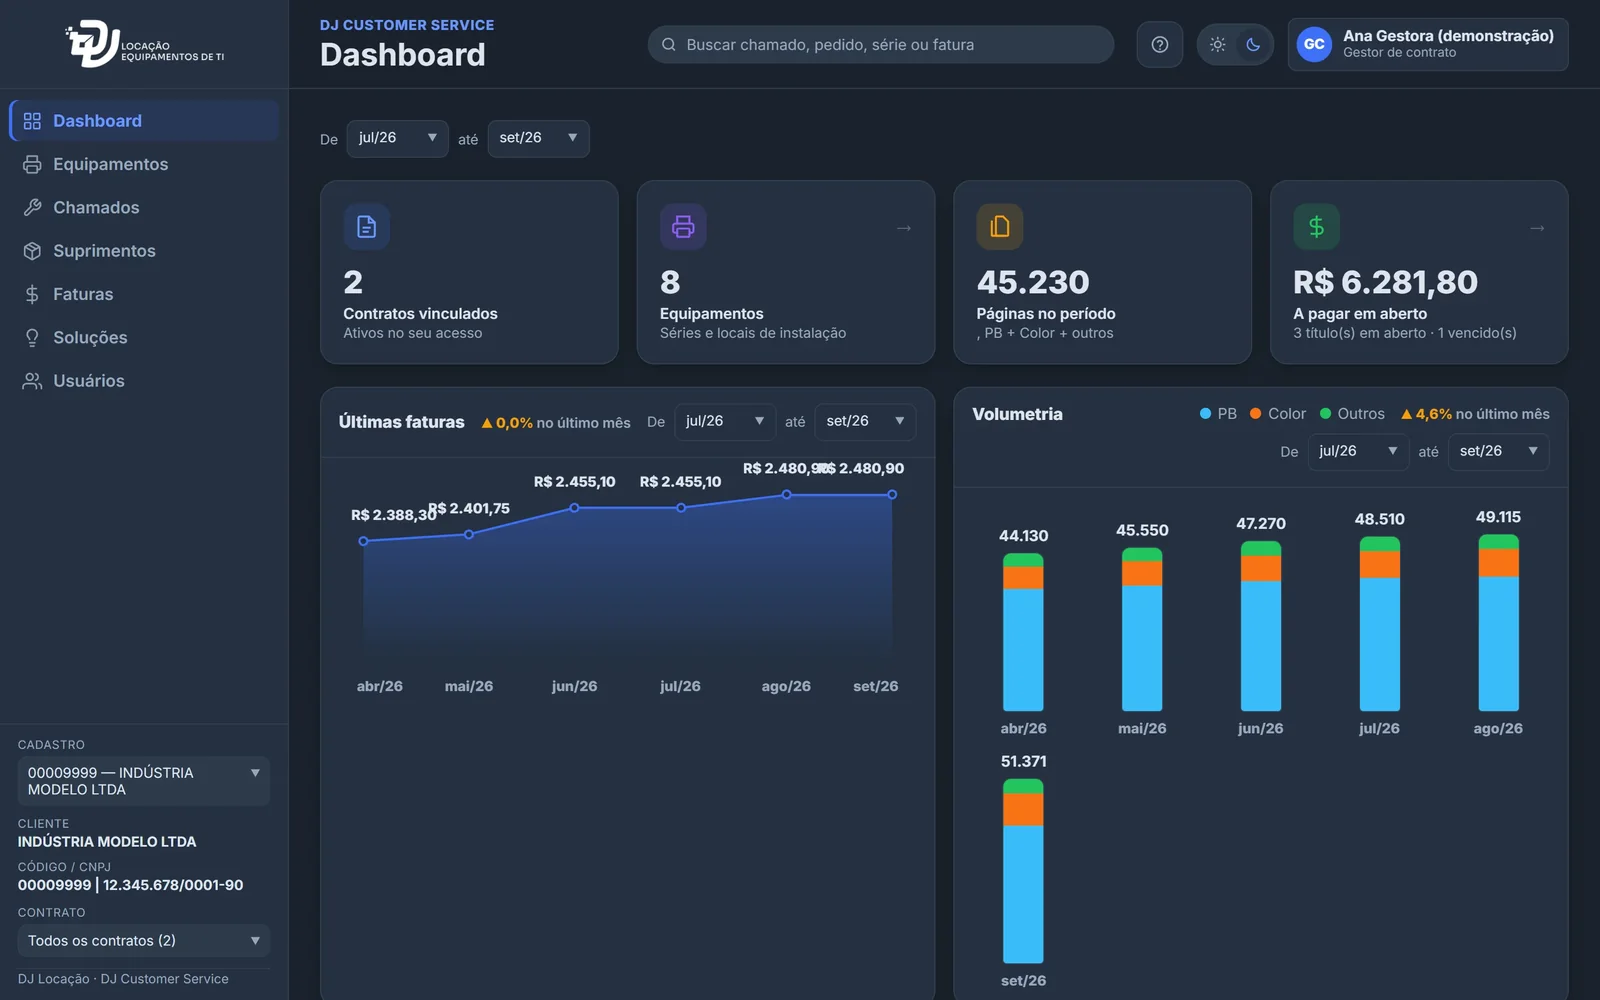
Task: Open Suprimentos in the sidebar
Action: click(144, 251)
